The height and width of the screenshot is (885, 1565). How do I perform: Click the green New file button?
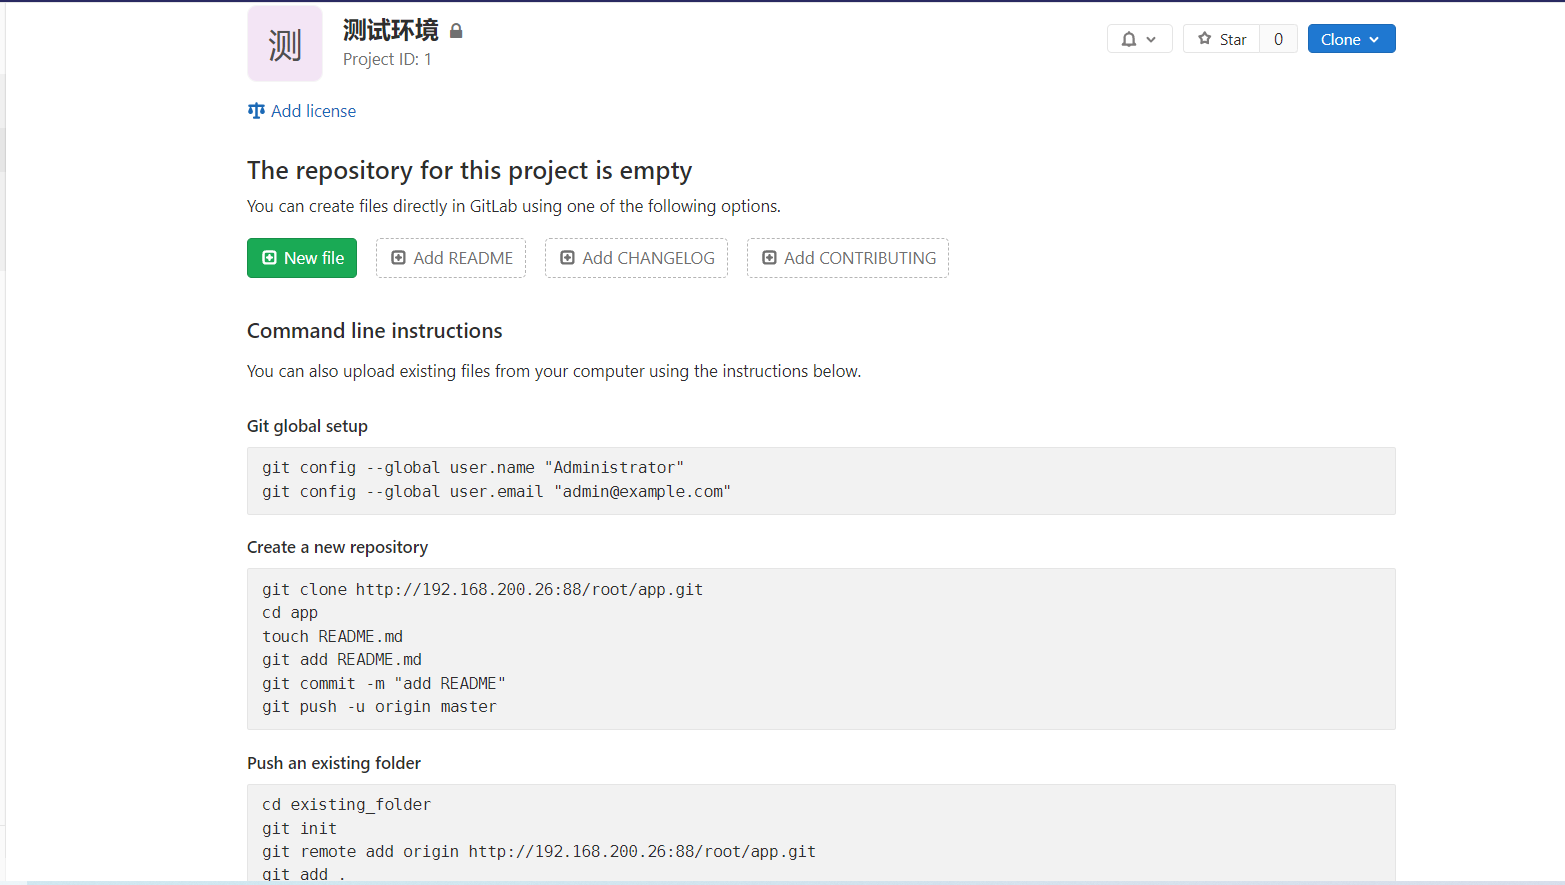coord(302,258)
